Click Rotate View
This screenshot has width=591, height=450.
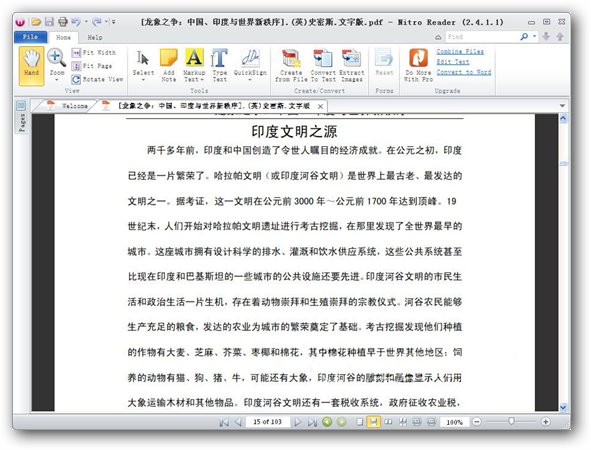click(97, 79)
